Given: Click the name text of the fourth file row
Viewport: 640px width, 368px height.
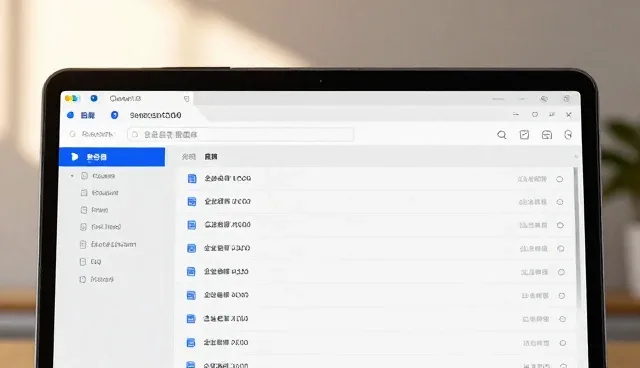Looking at the screenshot, I should pos(227,248).
